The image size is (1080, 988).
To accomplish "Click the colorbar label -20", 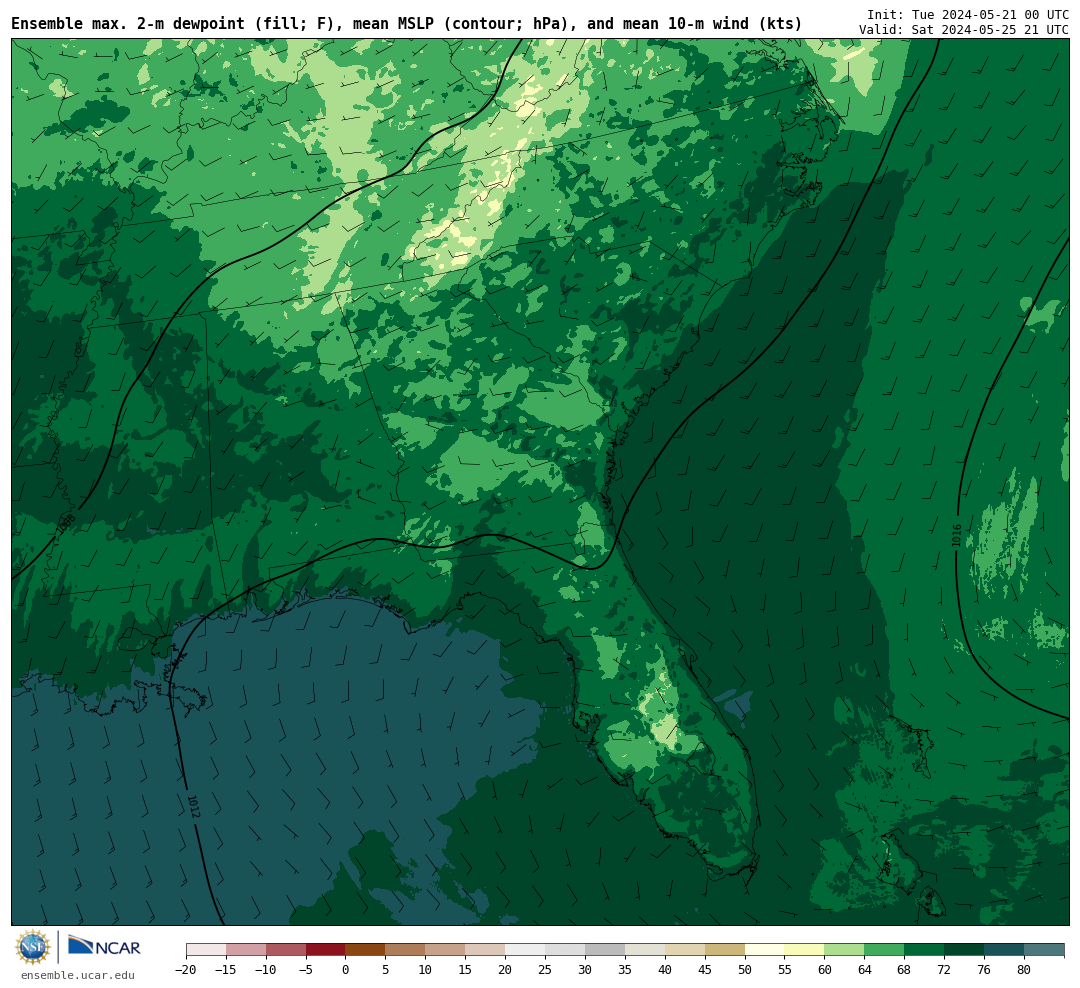I will [186, 970].
